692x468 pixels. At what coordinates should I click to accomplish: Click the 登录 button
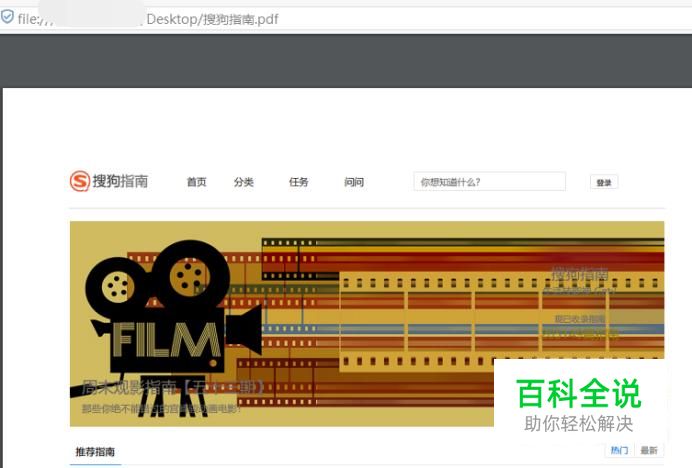click(604, 182)
